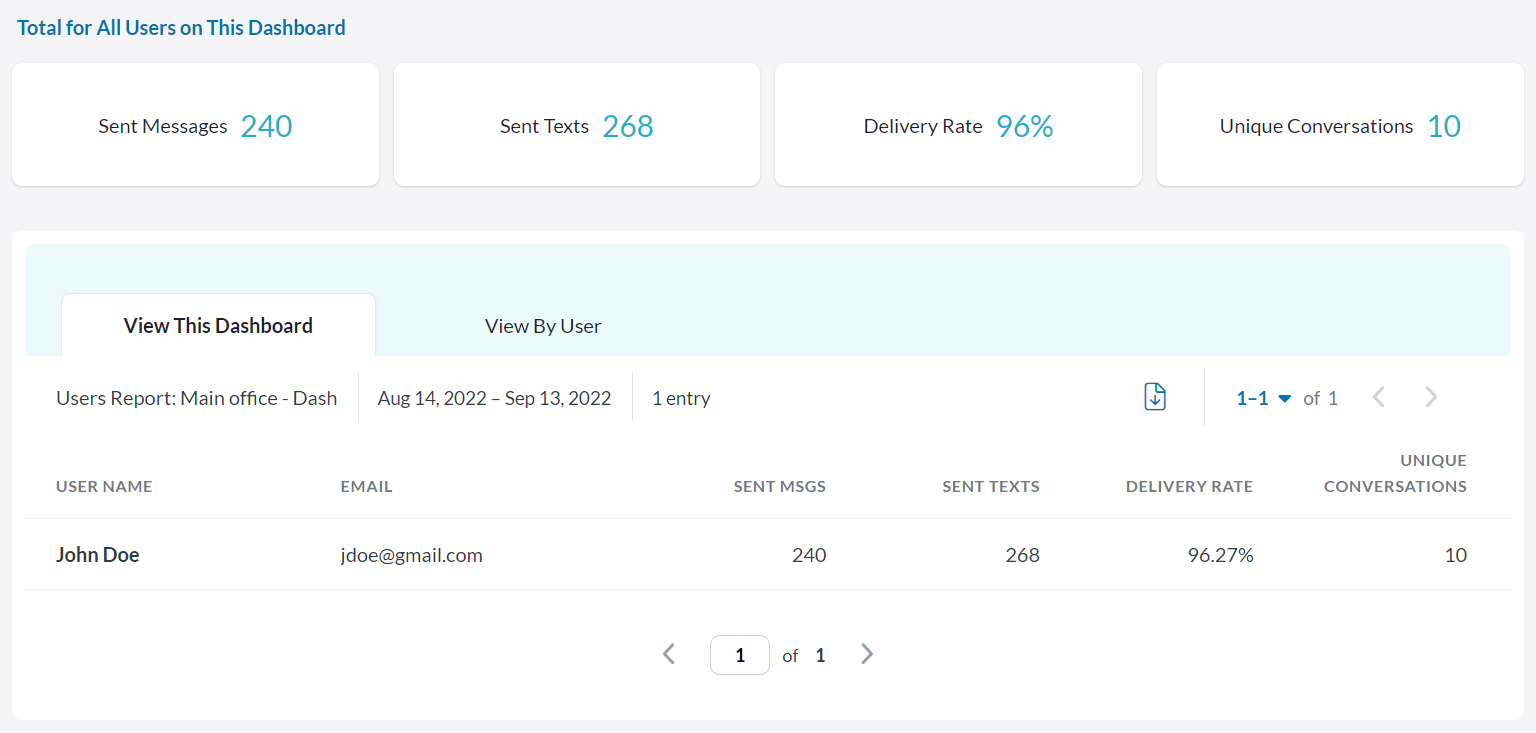Sort by the User Name column header
This screenshot has width=1536, height=733.
pyautogui.click(x=104, y=487)
